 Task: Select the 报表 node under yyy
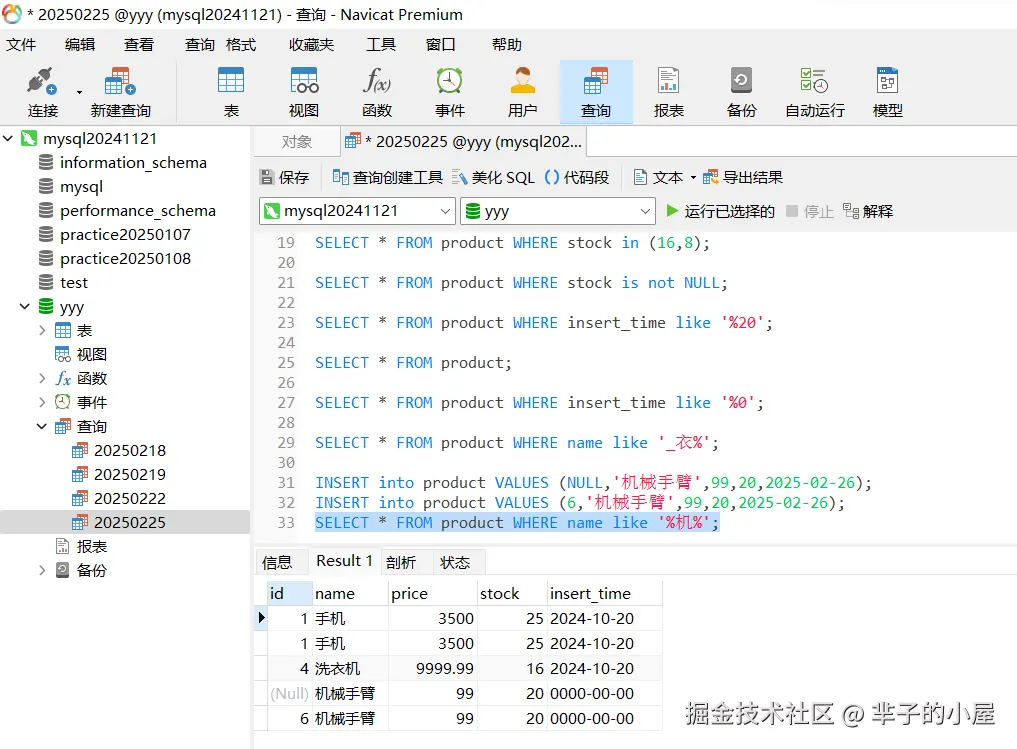pyautogui.click(x=81, y=546)
